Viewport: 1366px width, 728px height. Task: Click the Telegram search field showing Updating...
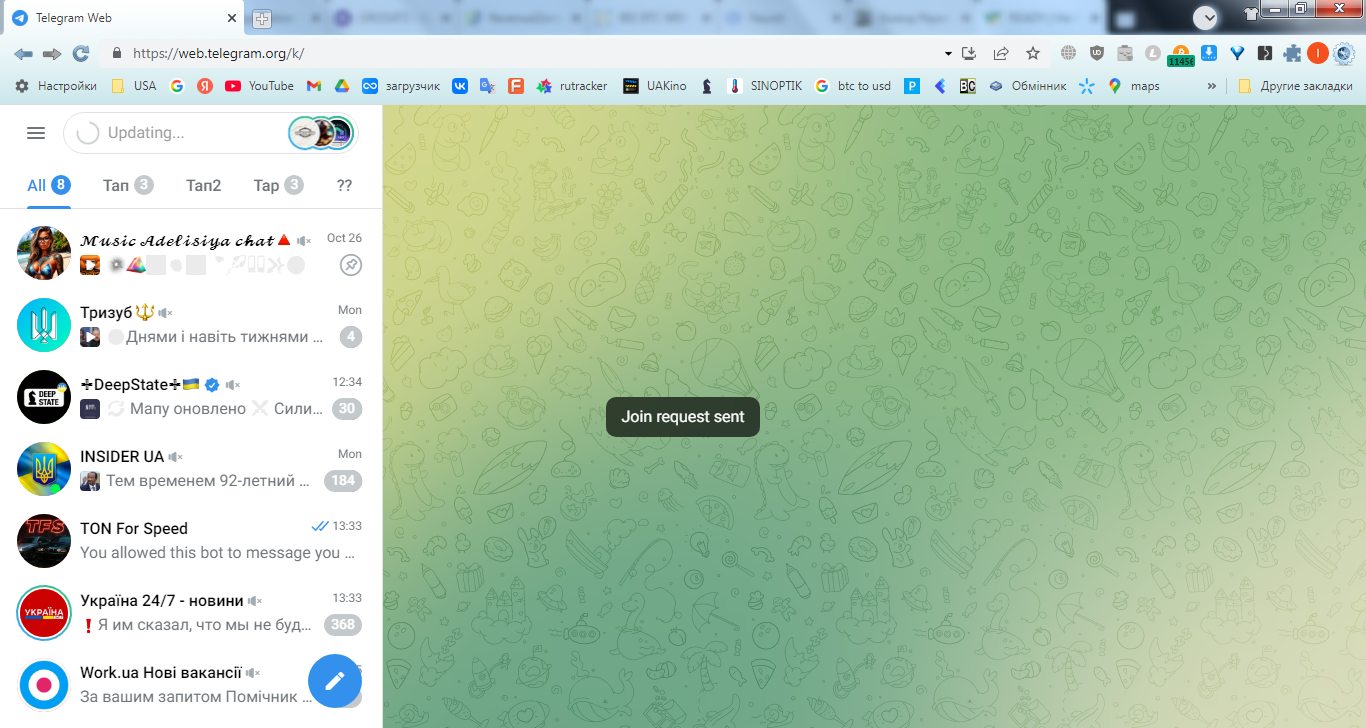[x=210, y=133]
